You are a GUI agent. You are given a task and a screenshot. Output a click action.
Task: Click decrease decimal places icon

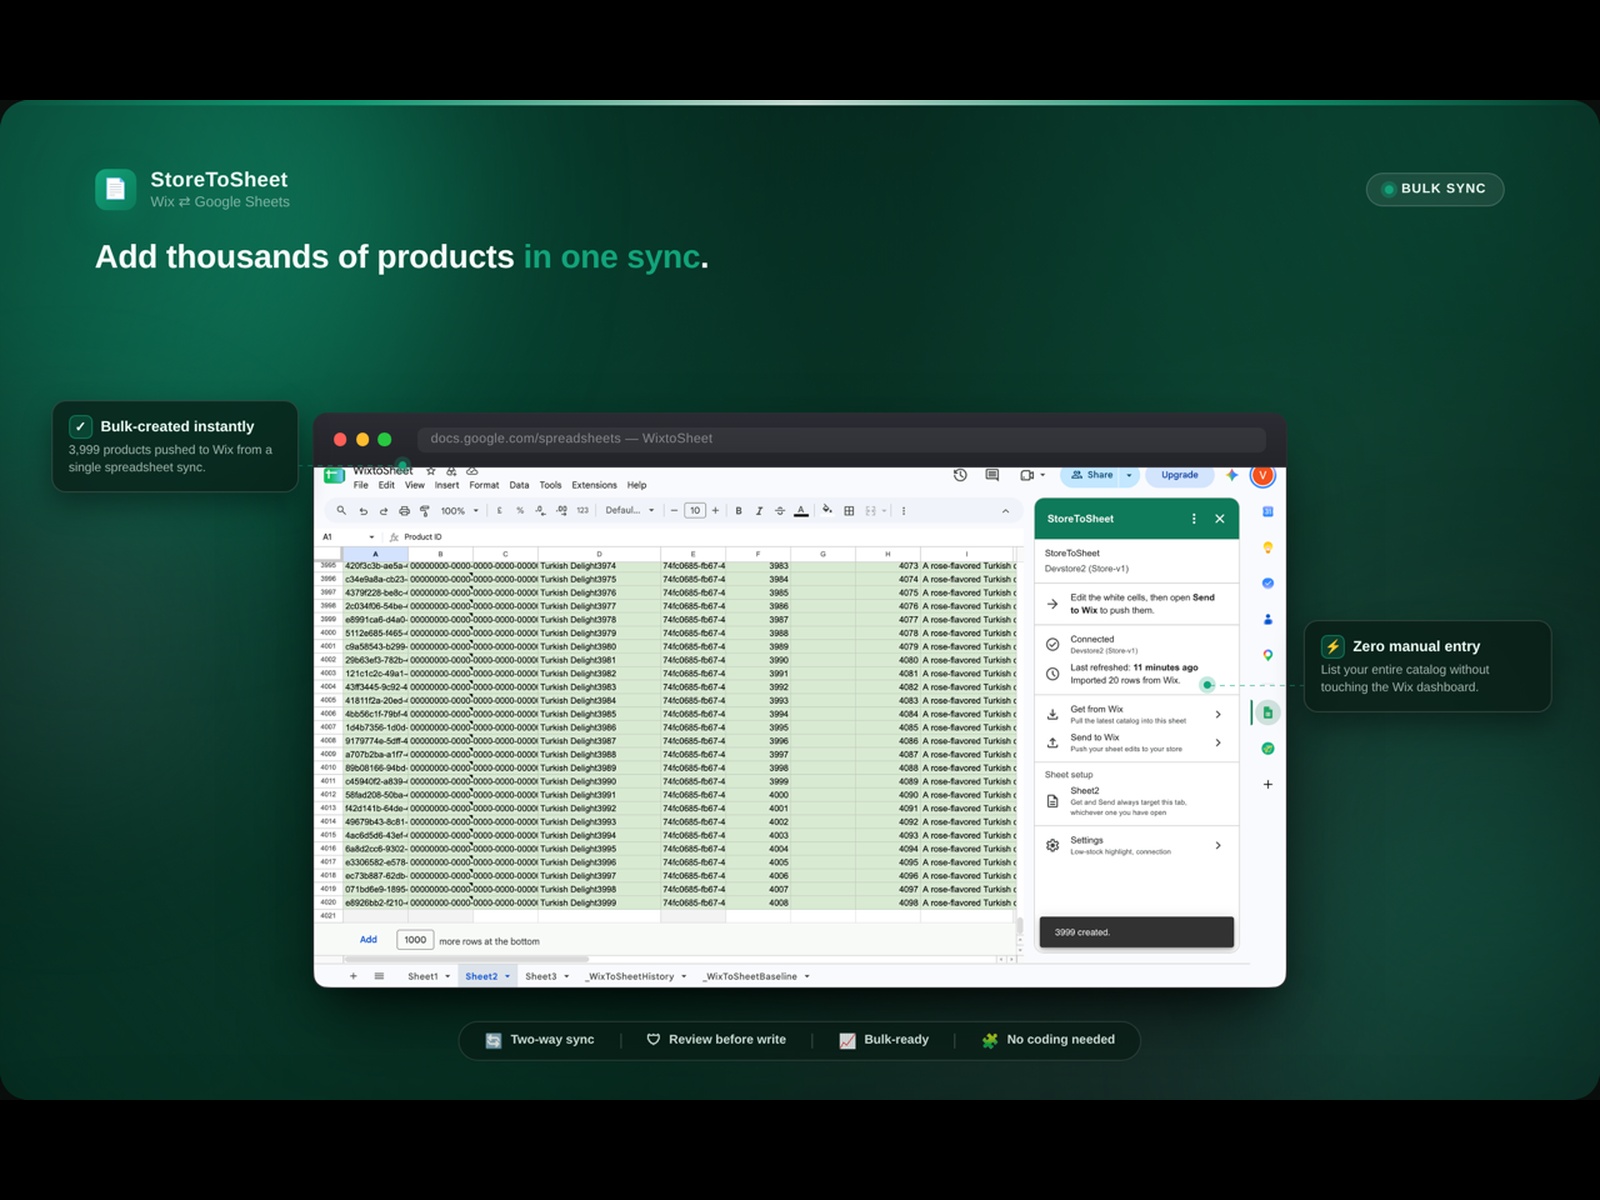pos(541,511)
